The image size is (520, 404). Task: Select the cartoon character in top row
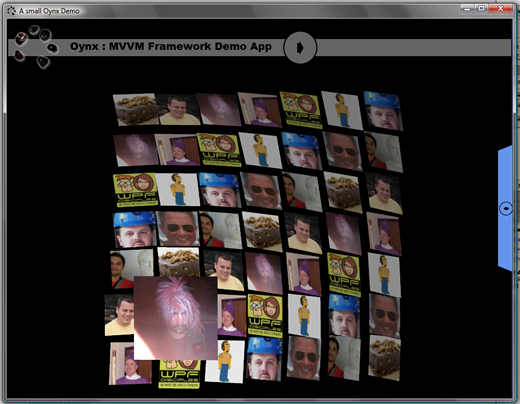pos(342,110)
